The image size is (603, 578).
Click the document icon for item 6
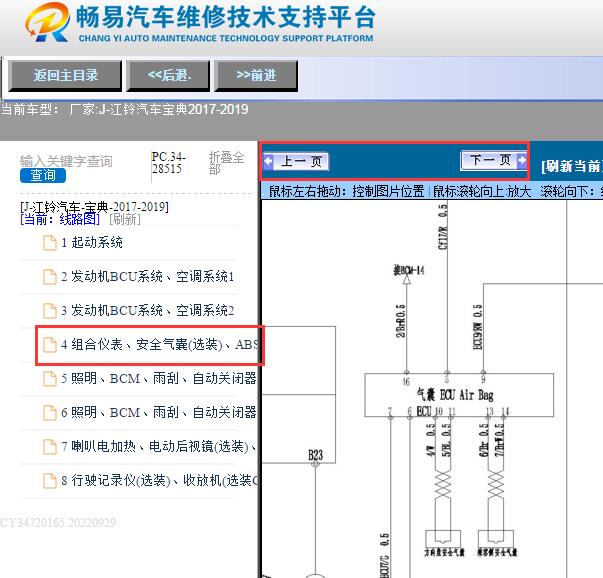point(50,413)
